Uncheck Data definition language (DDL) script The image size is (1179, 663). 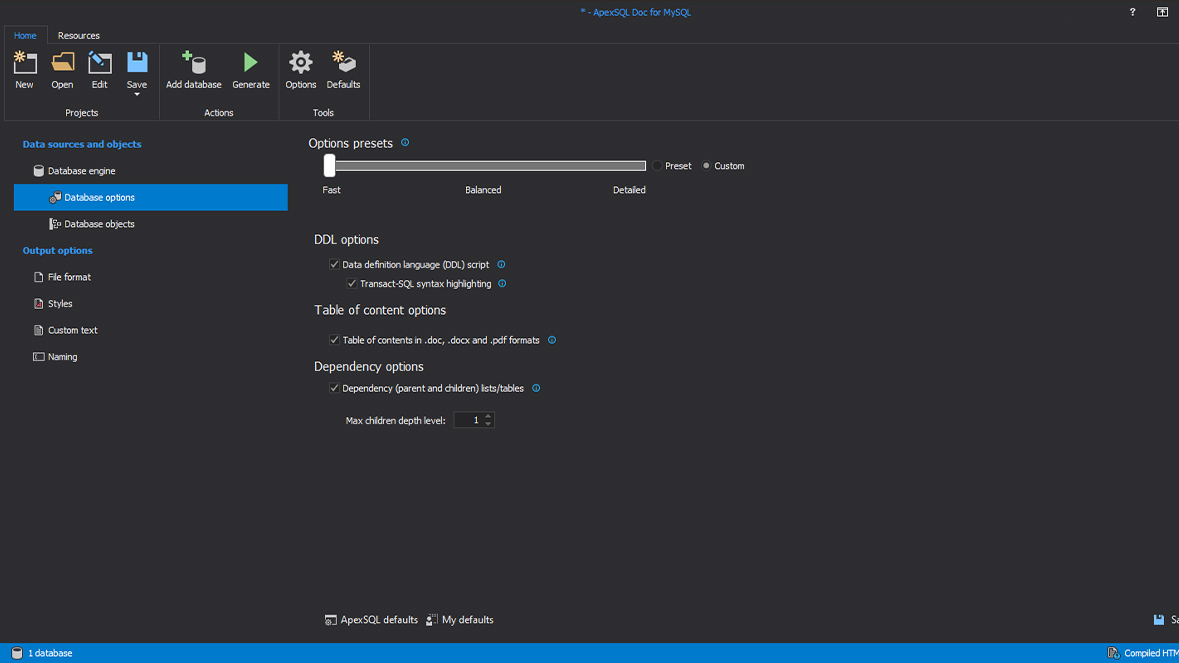(x=335, y=265)
